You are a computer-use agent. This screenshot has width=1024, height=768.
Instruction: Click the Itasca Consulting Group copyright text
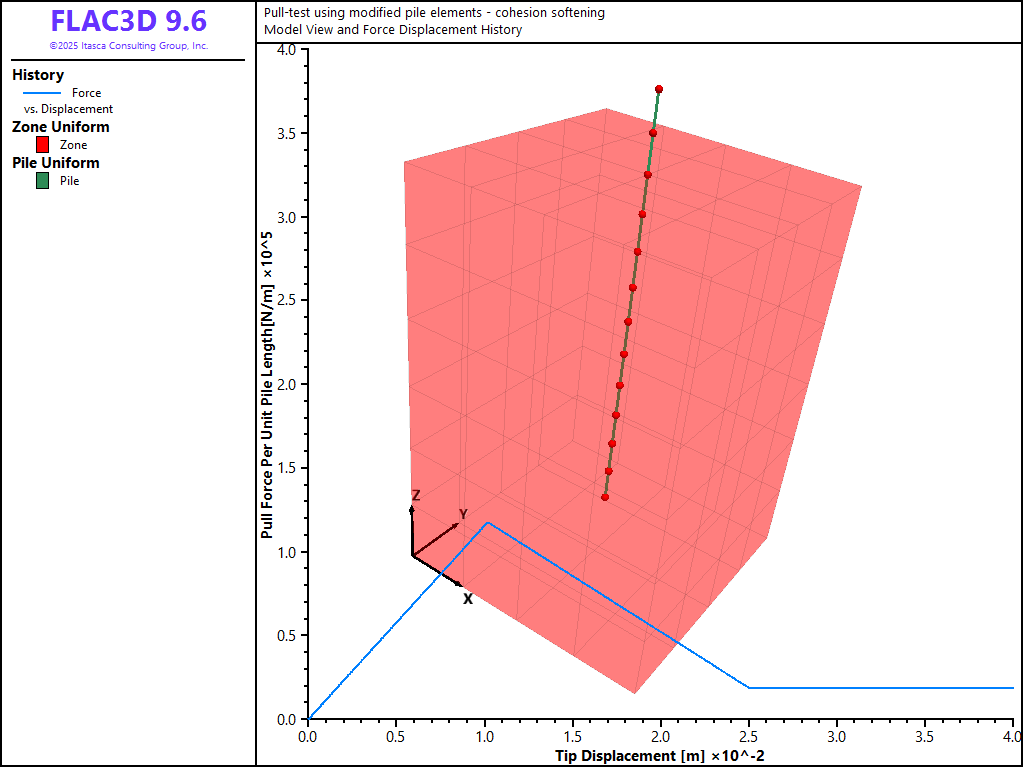point(128,46)
